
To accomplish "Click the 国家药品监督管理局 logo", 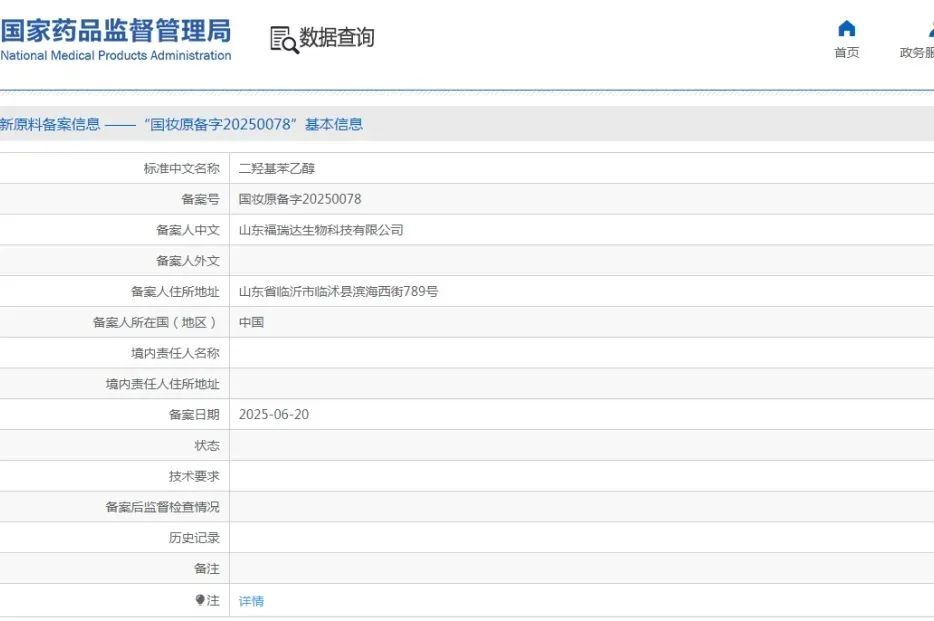I will pyautogui.click(x=115, y=30).
